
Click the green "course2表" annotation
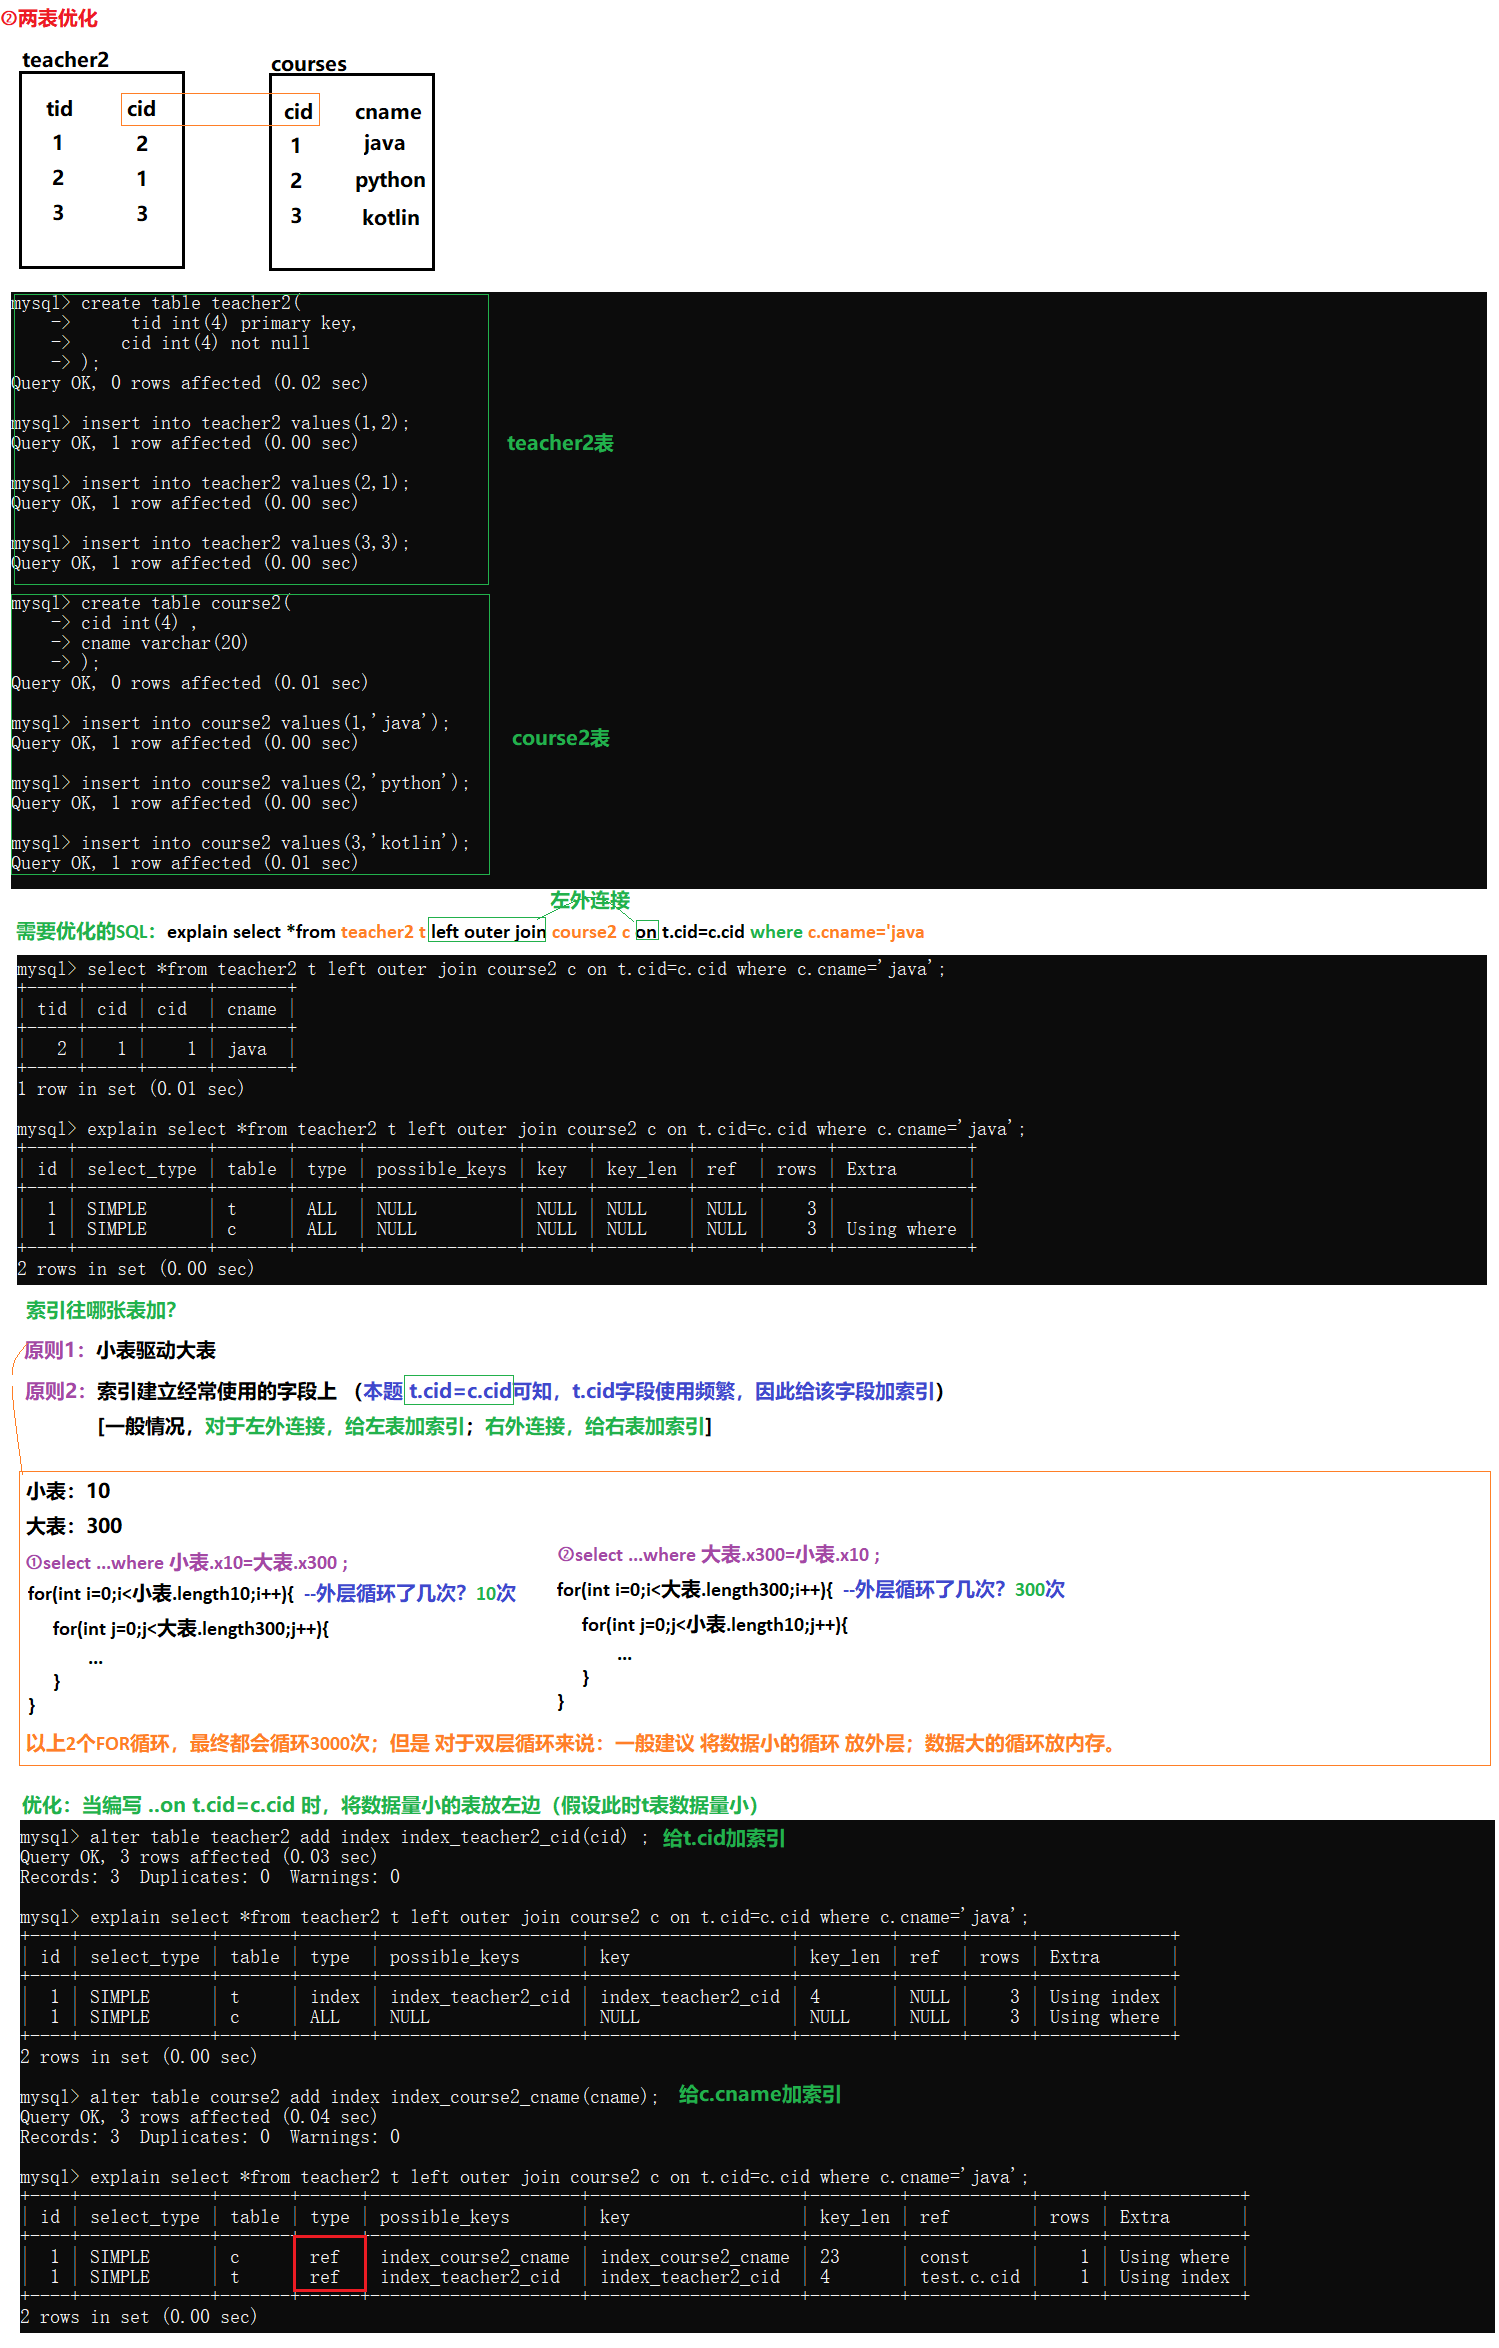tap(560, 738)
